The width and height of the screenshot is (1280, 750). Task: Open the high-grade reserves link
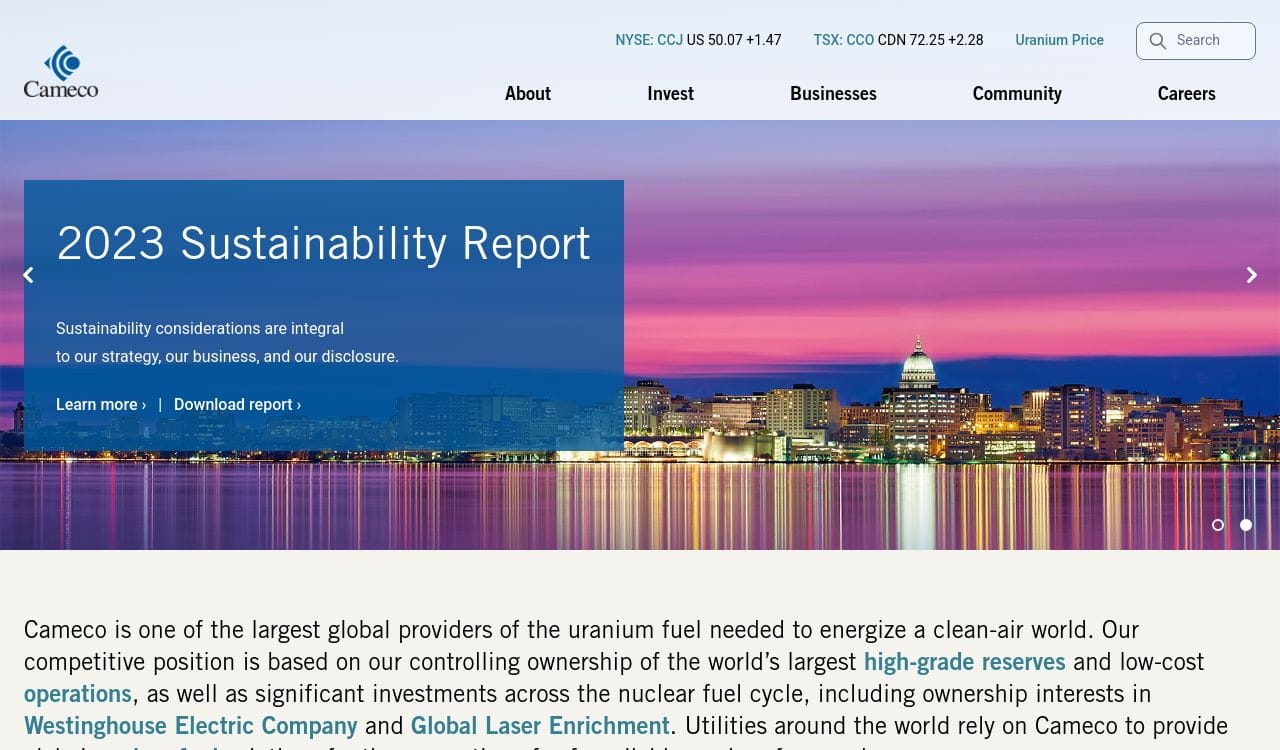[964, 662]
